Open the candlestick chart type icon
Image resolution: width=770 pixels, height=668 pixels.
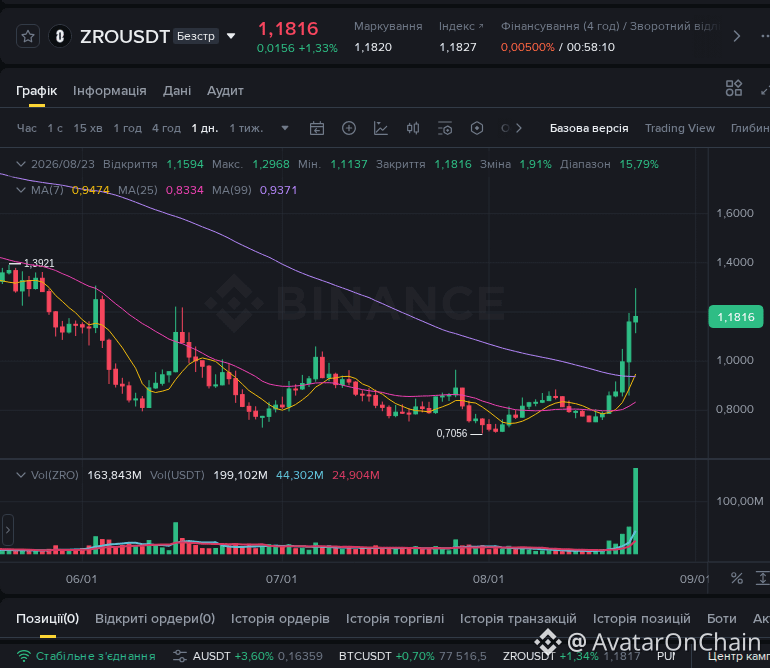[413, 129]
